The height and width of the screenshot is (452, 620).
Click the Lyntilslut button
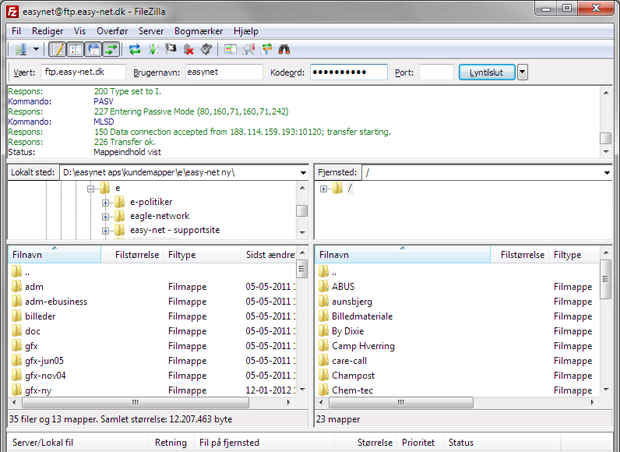pyautogui.click(x=487, y=72)
